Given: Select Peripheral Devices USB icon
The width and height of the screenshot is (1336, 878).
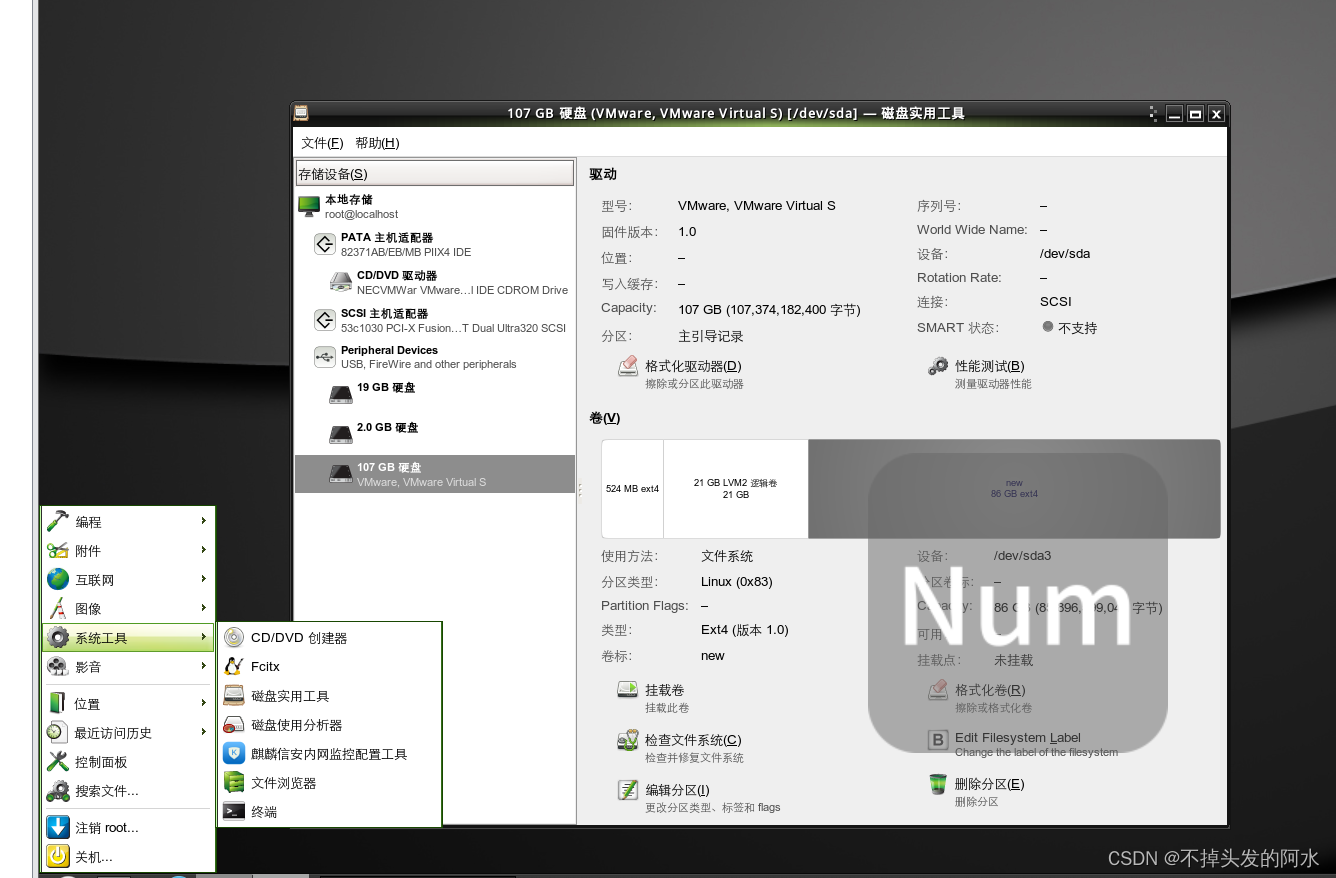Looking at the screenshot, I should click(x=324, y=357).
